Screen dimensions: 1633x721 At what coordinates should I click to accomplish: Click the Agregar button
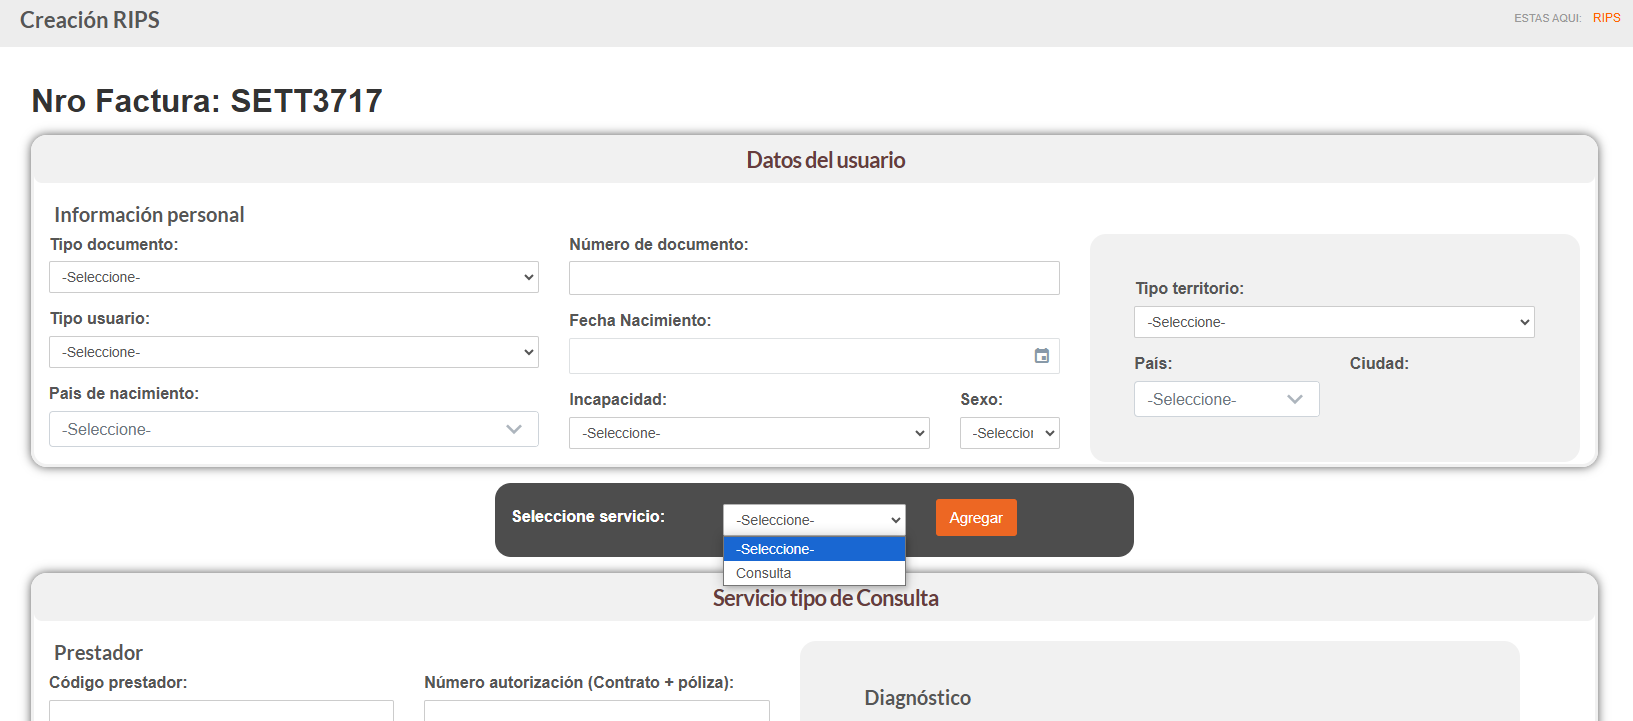[x=976, y=518]
